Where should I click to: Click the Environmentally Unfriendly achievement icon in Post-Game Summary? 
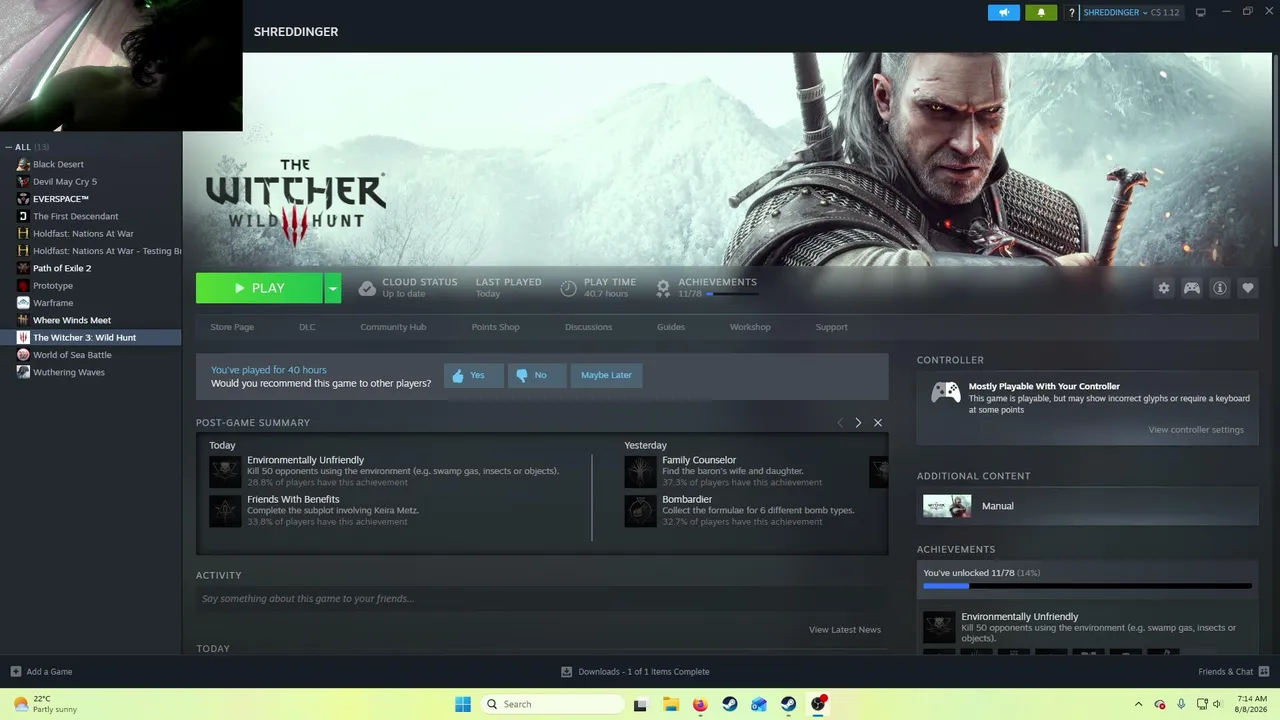[225, 471]
